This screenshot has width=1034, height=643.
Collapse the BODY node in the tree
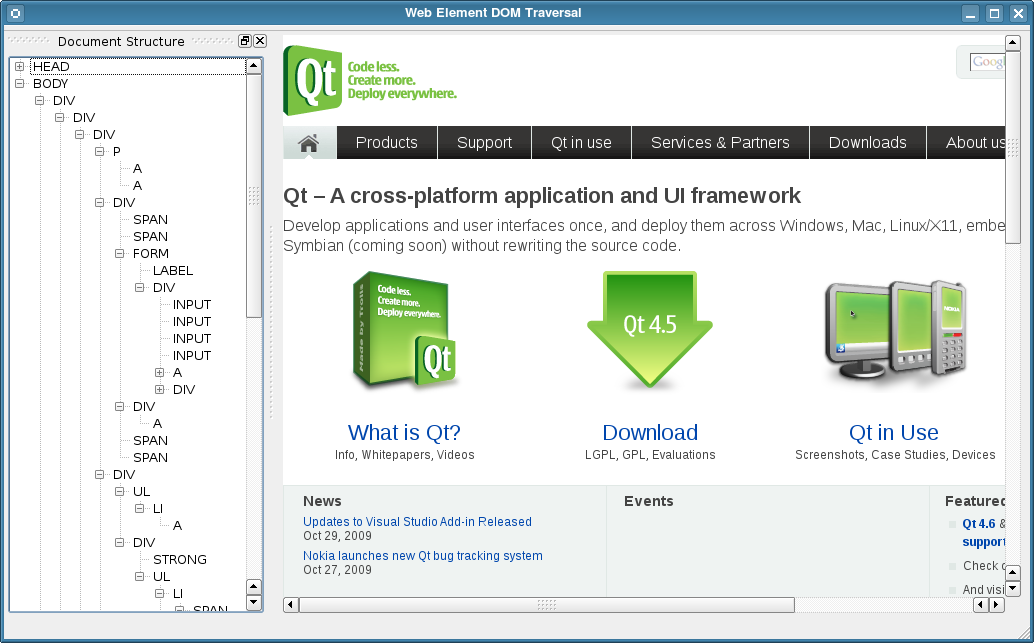click(x=20, y=84)
